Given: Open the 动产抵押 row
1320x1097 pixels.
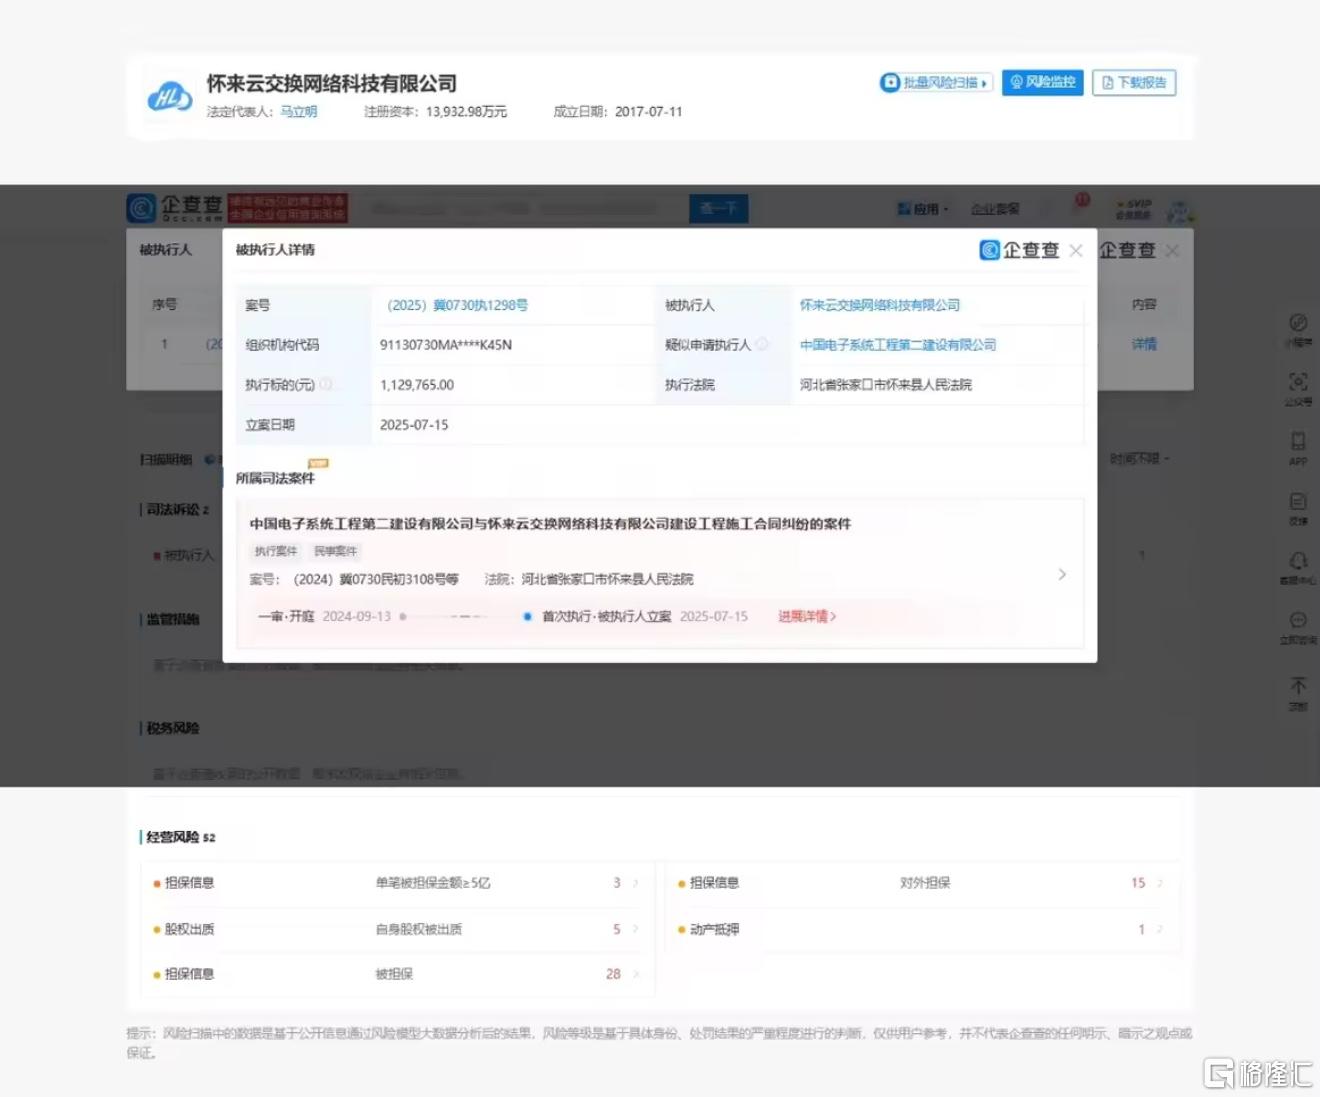Looking at the screenshot, I should pos(922,929).
